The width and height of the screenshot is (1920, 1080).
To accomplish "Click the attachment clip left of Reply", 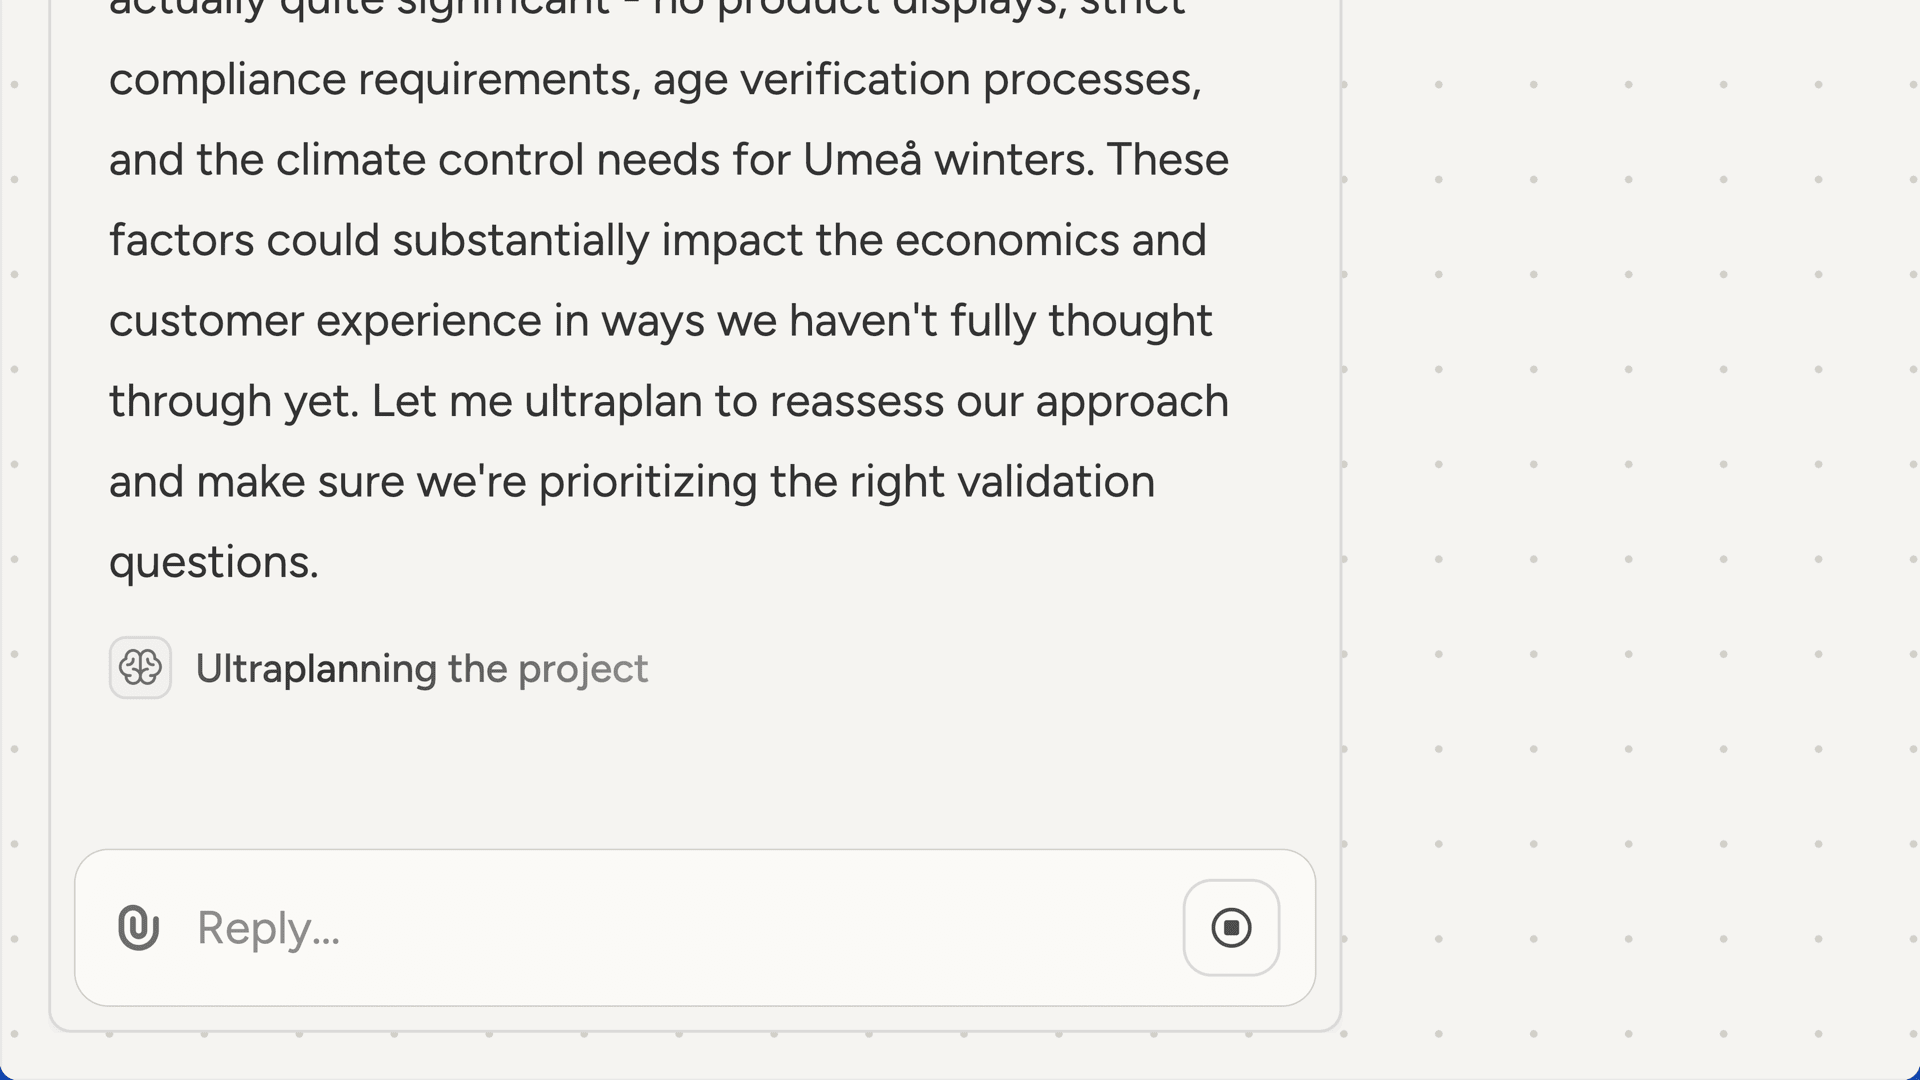I will [x=137, y=927].
